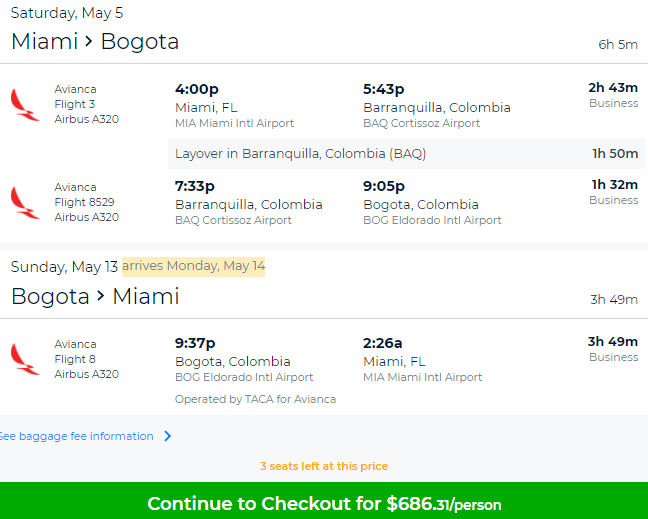648x519 pixels.
Task: Click Avianca logo next to Flight 8529
Action: [x=25, y=203]
